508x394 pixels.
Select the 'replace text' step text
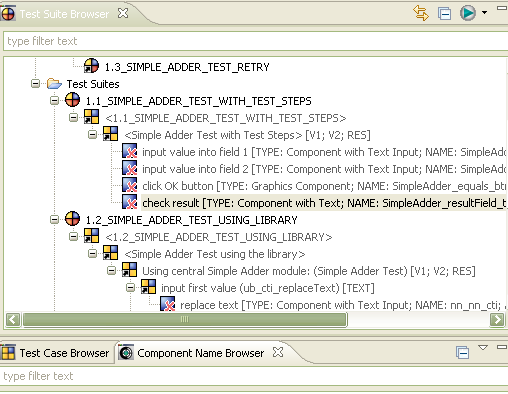pos(209,305)
